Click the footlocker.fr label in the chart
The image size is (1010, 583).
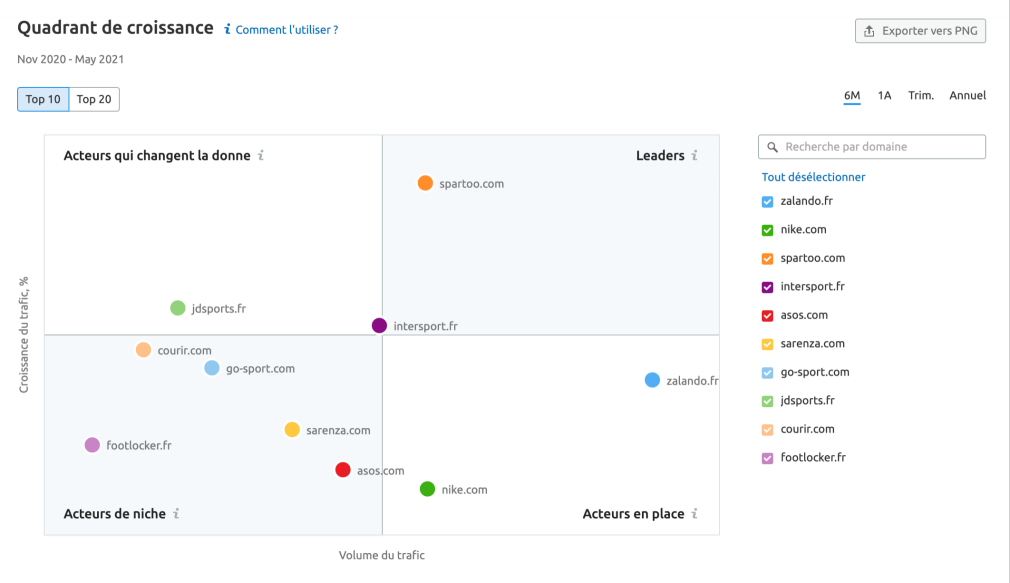(x=138, y=445)
